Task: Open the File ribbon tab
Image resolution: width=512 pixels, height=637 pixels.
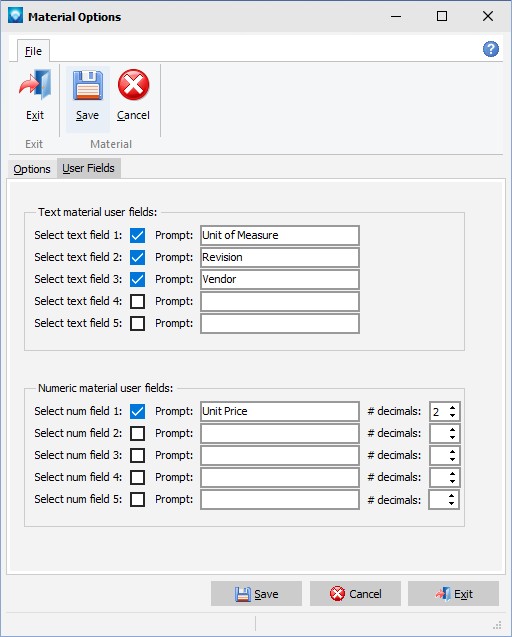Action: (33, 51)
